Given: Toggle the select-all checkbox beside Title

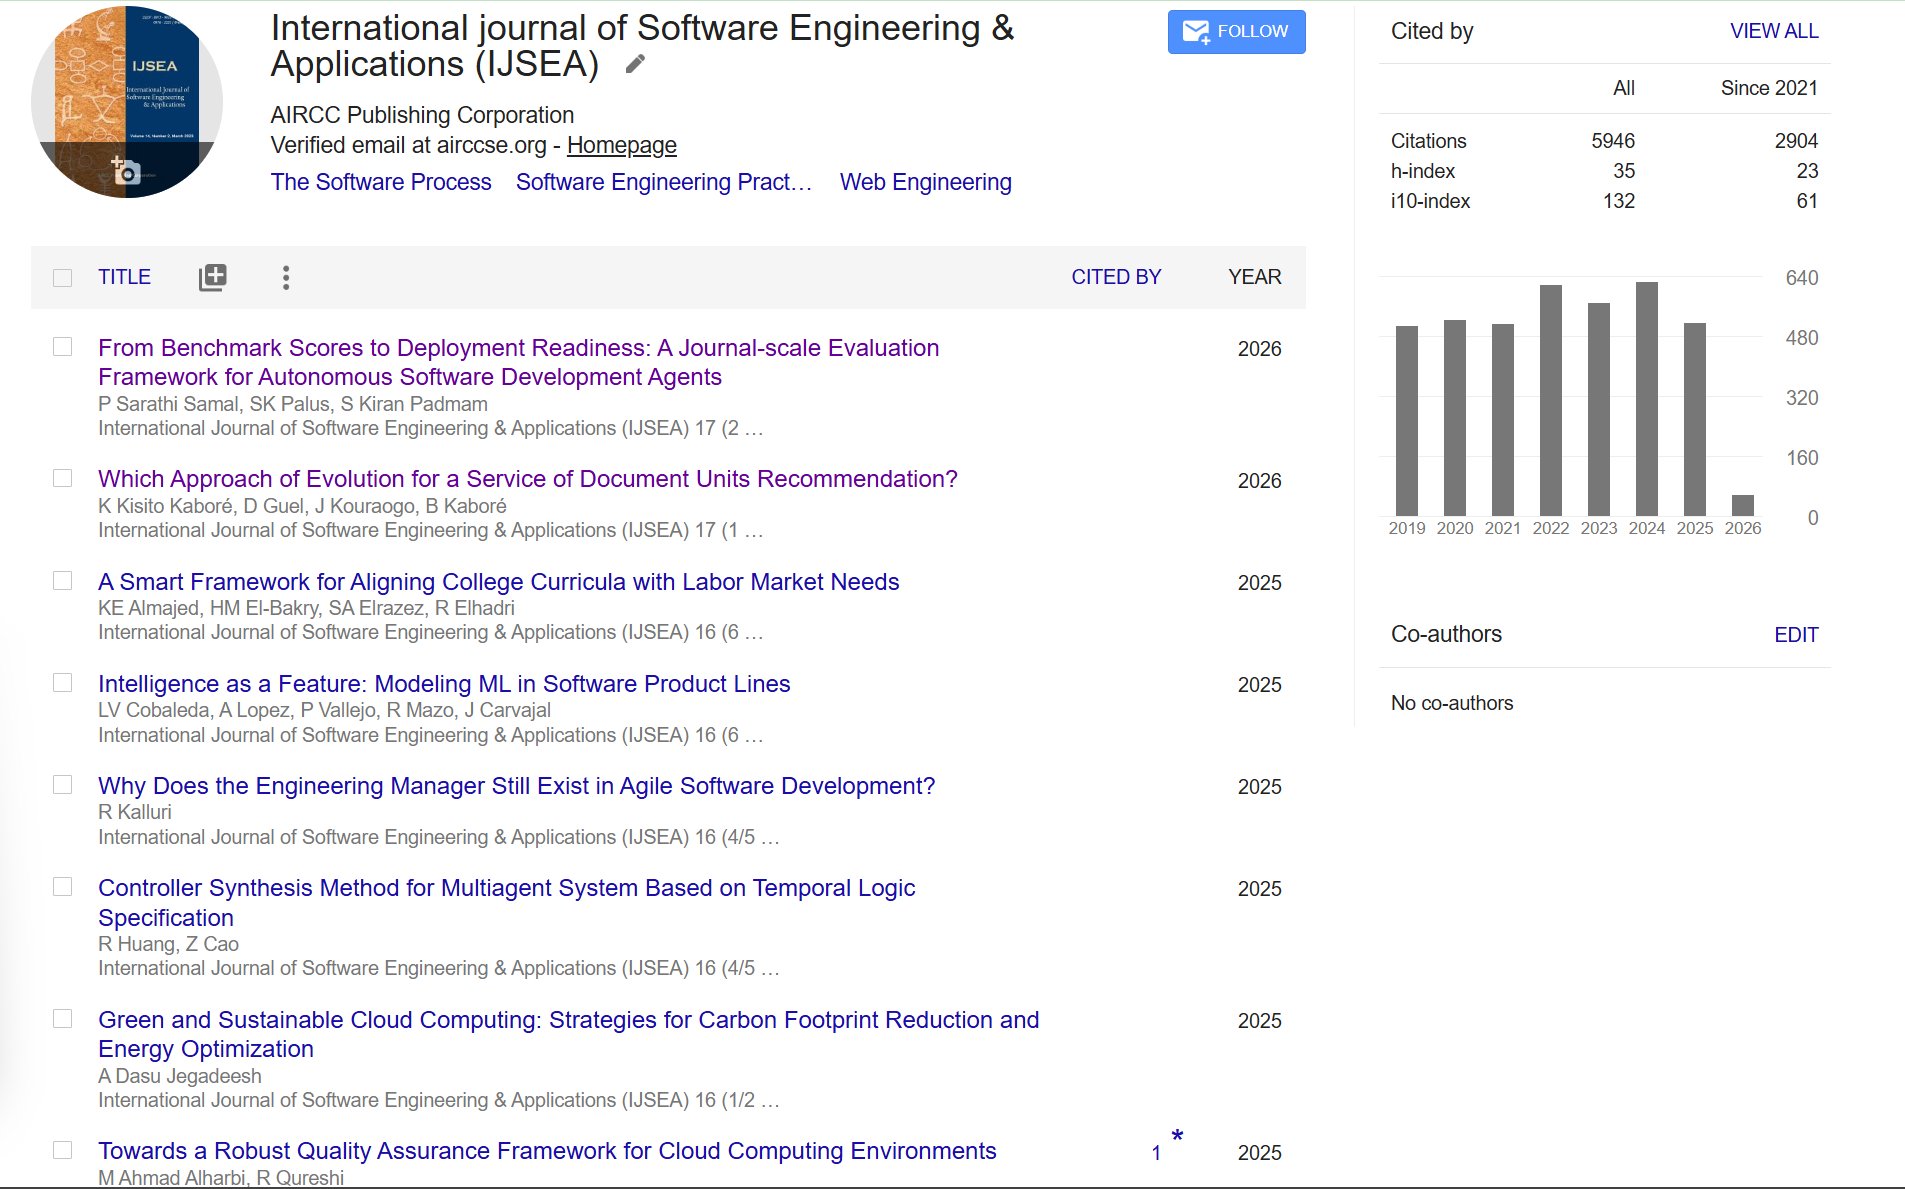Looking at the screenshot, I should coord(62,278).
